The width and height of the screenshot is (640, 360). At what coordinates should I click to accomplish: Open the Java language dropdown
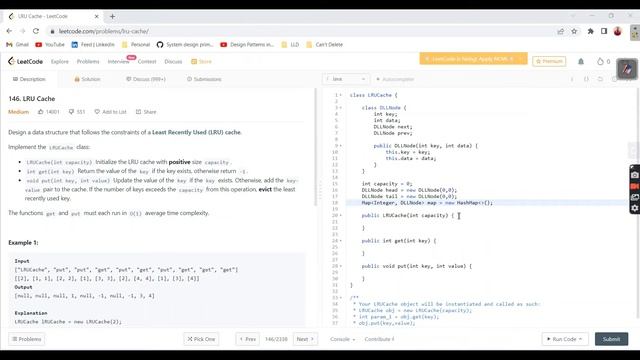click(x=346, y=79)
